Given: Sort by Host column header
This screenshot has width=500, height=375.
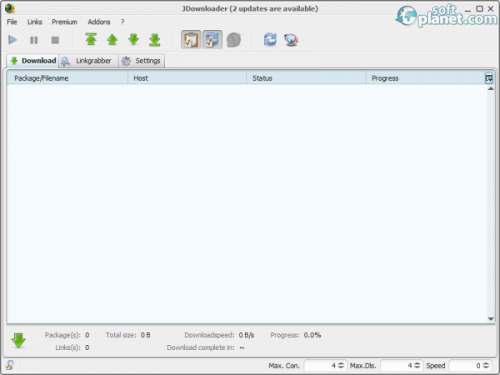Looking at the screenshot, I should [x=187, y=78].
